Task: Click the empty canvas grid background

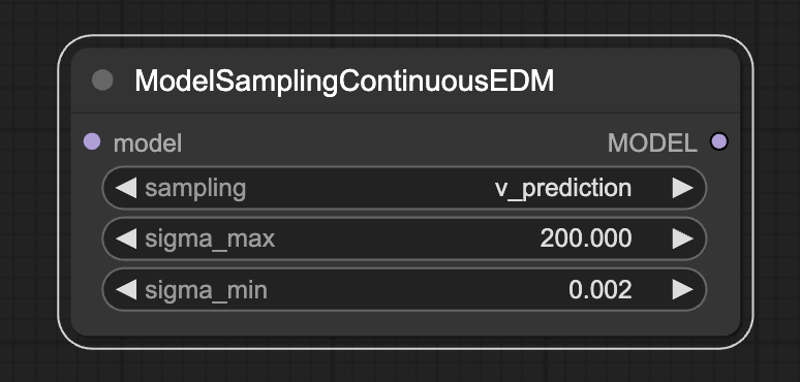Action: coord(398,366)
